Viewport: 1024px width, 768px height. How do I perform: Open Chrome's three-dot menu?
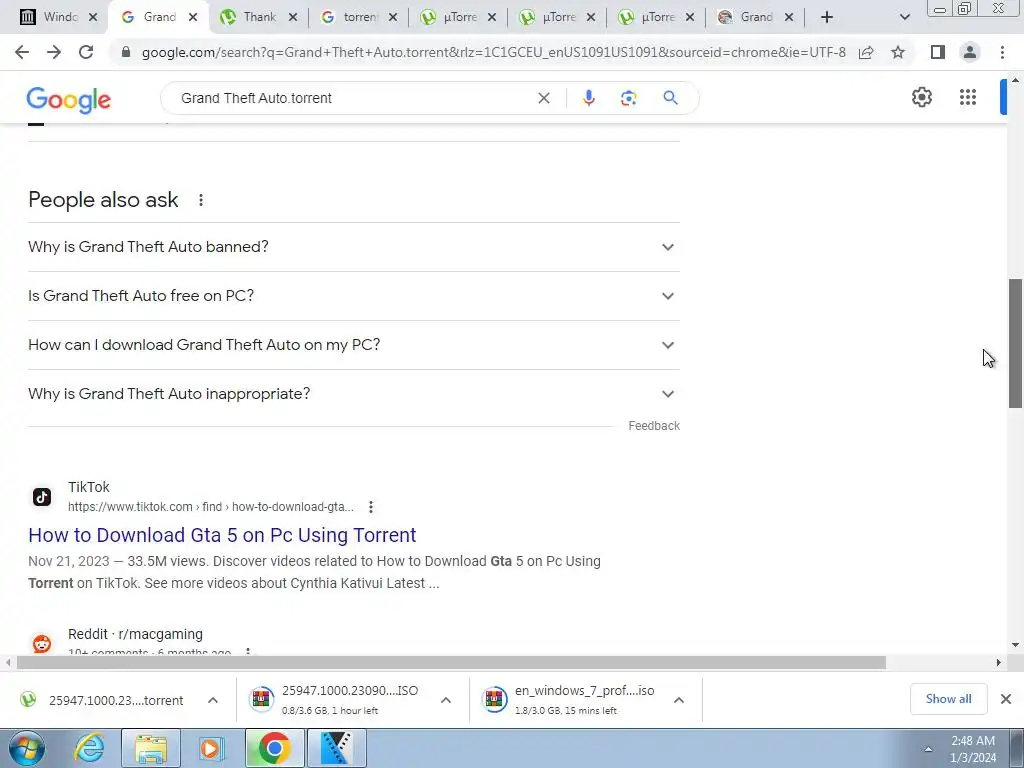point(1002,52)
